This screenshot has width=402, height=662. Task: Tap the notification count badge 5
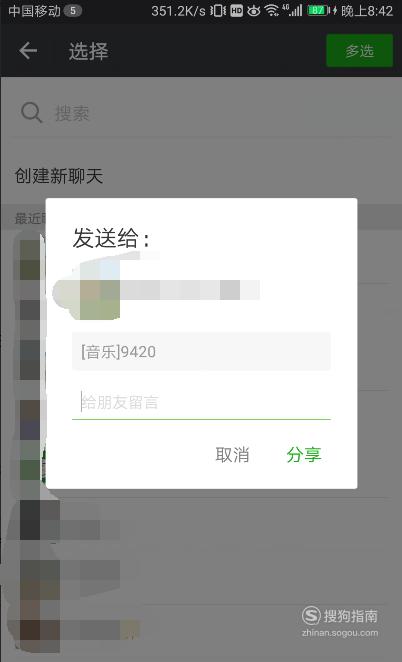73,11
